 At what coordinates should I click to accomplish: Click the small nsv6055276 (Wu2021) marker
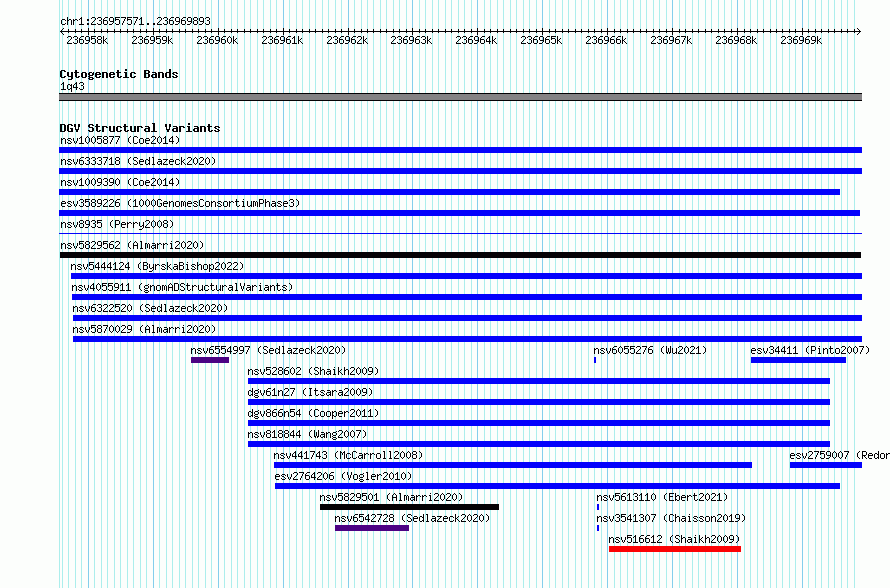tap(595, 360)
